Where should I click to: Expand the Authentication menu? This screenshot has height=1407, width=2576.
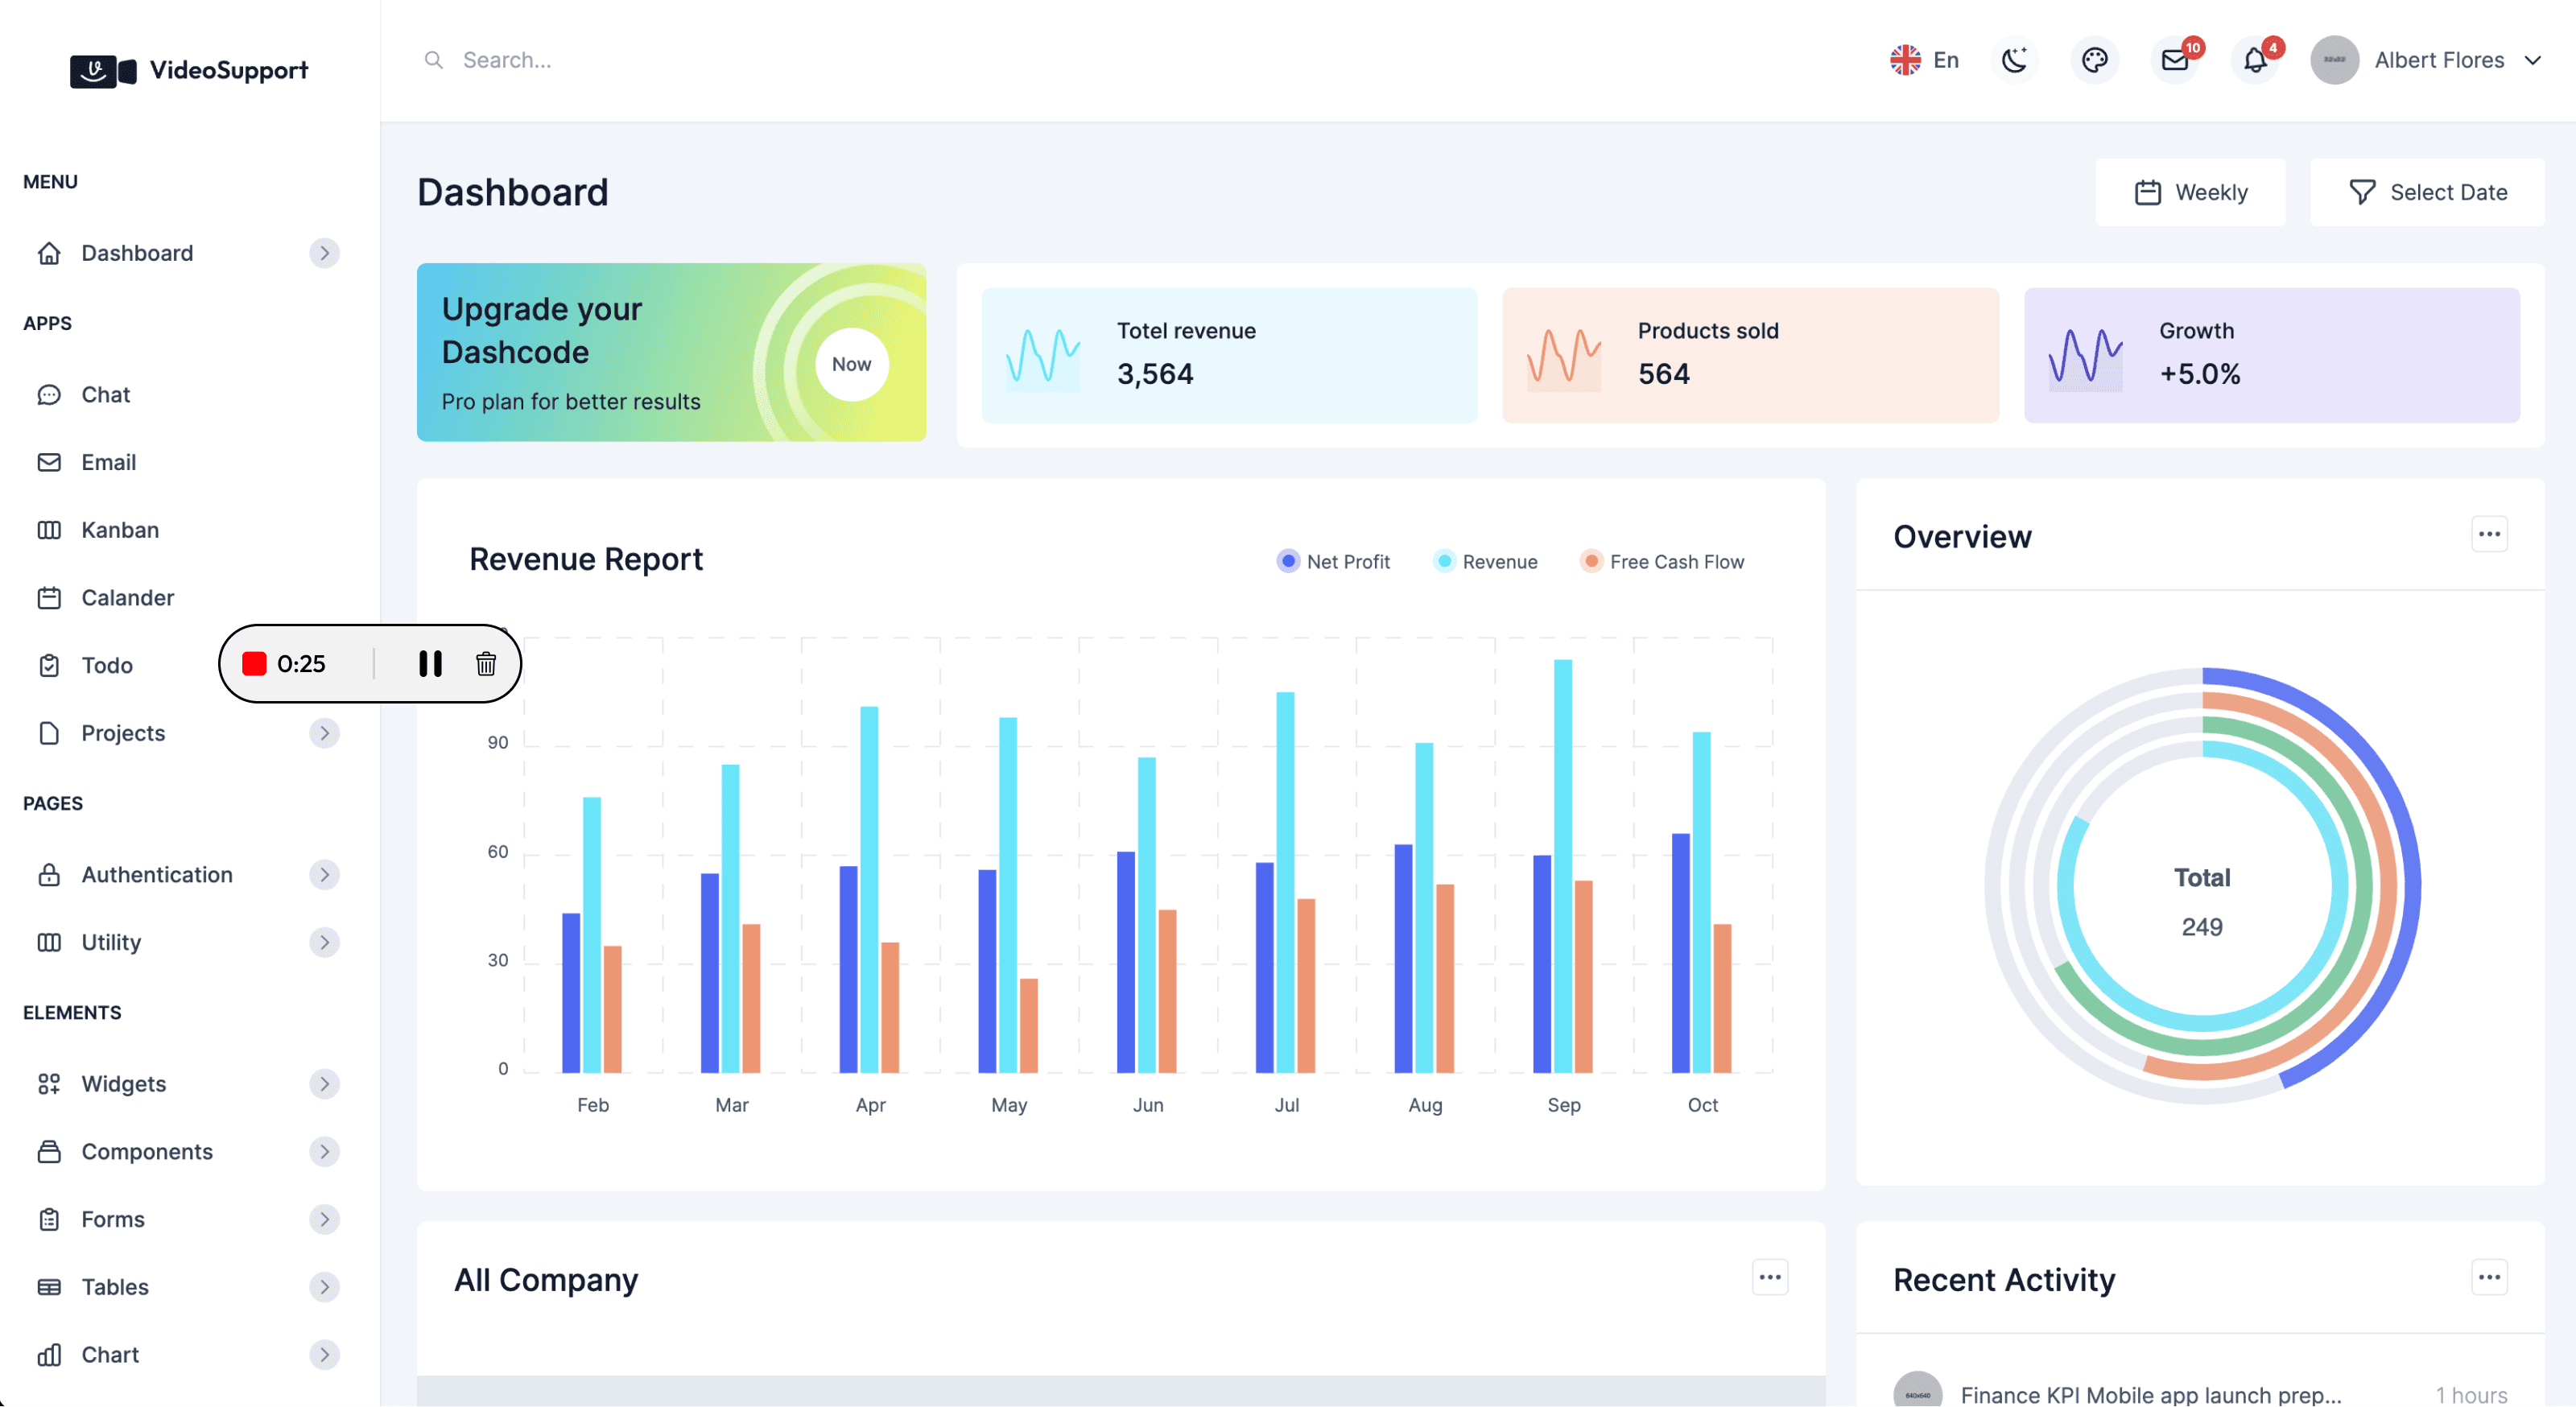point(324,874)
